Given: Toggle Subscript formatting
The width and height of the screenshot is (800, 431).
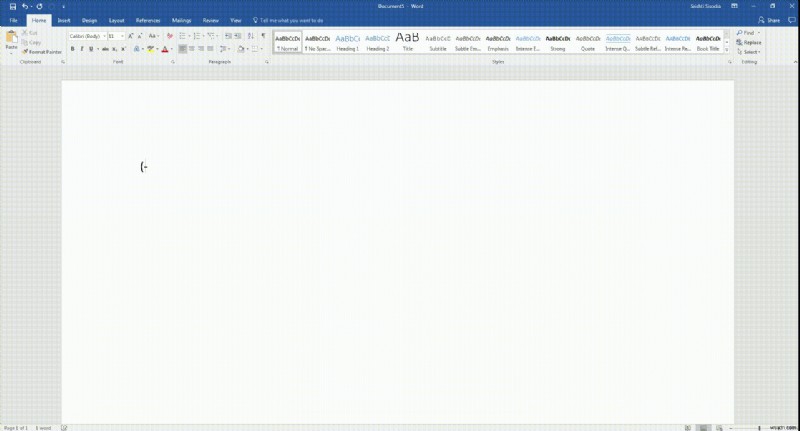Looking at the screenshot, I should (114, 49).
